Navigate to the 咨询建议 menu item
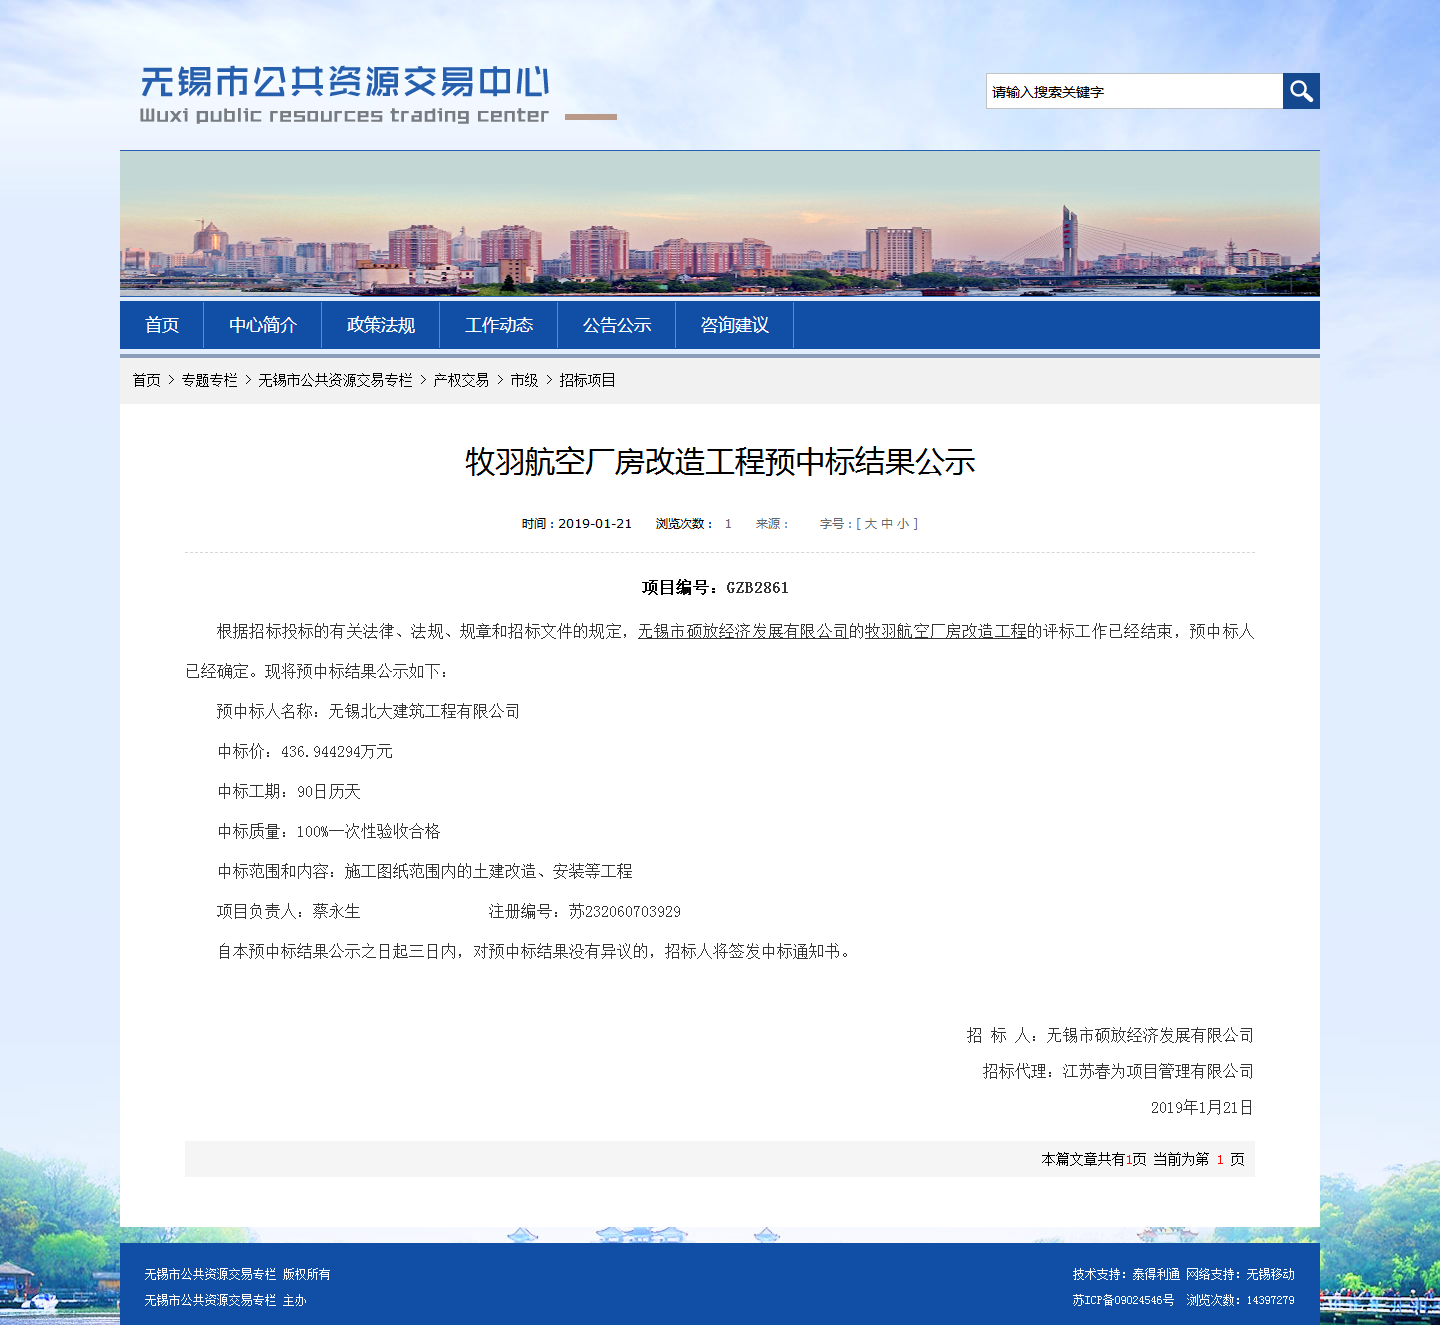 (734, 325)
